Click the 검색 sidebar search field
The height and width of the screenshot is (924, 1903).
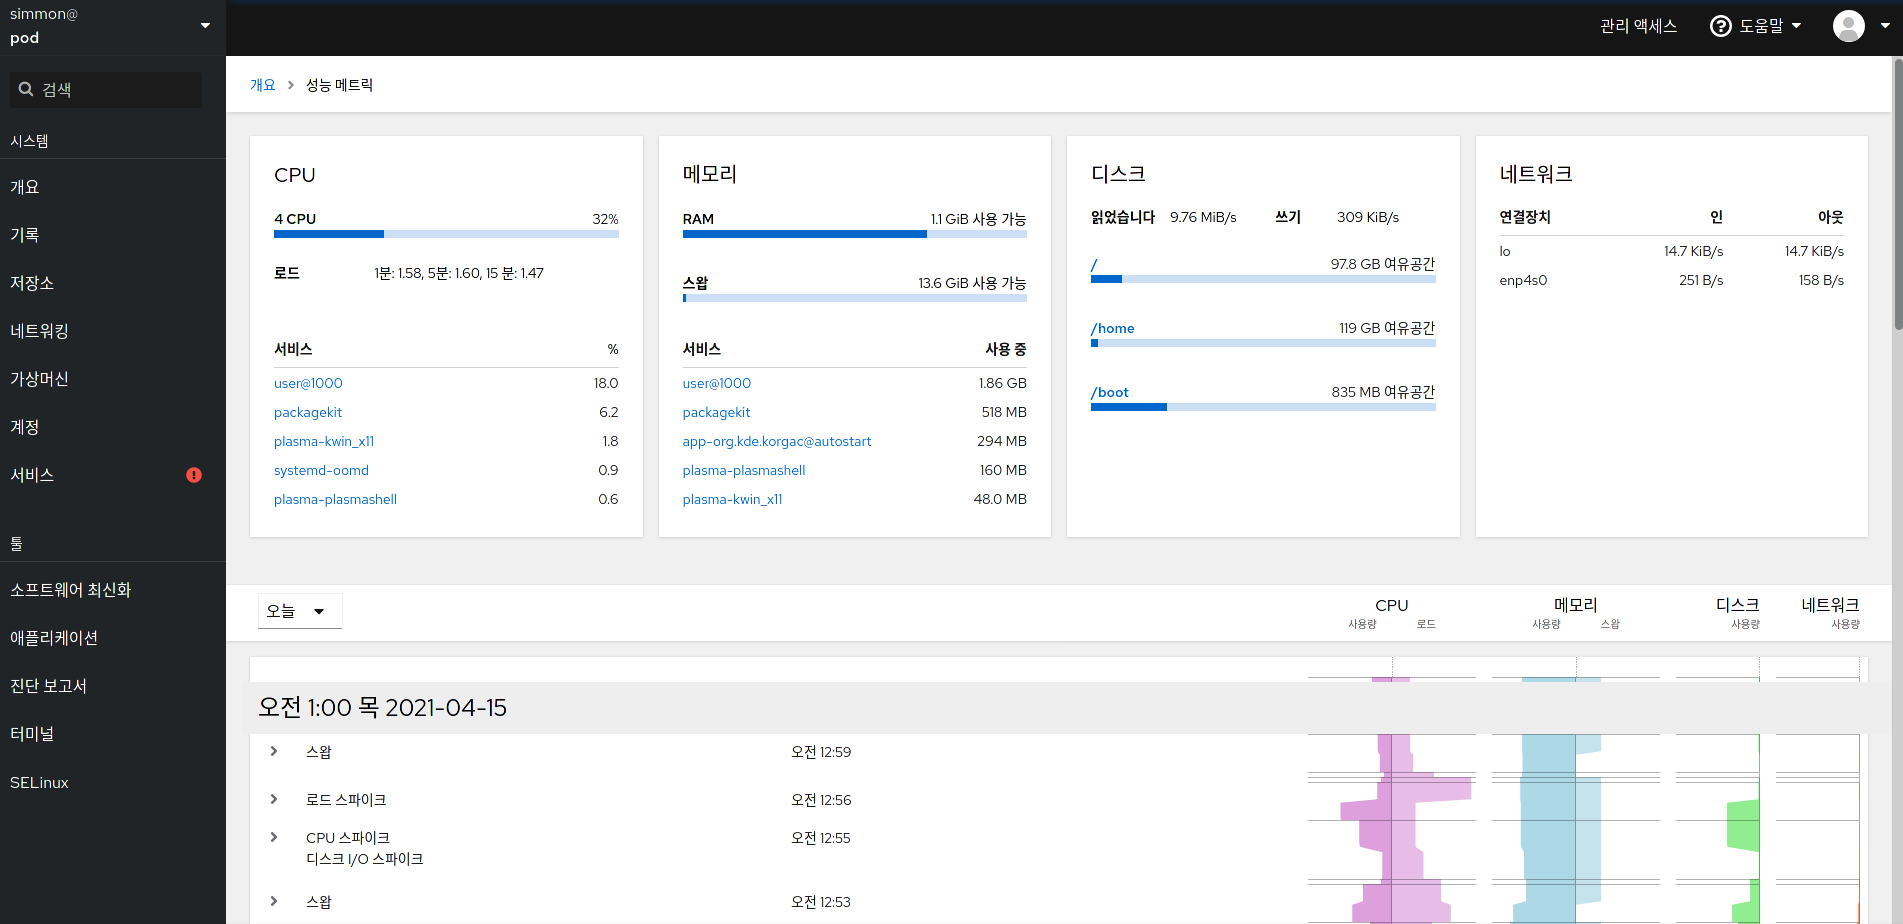pos(106,89)
